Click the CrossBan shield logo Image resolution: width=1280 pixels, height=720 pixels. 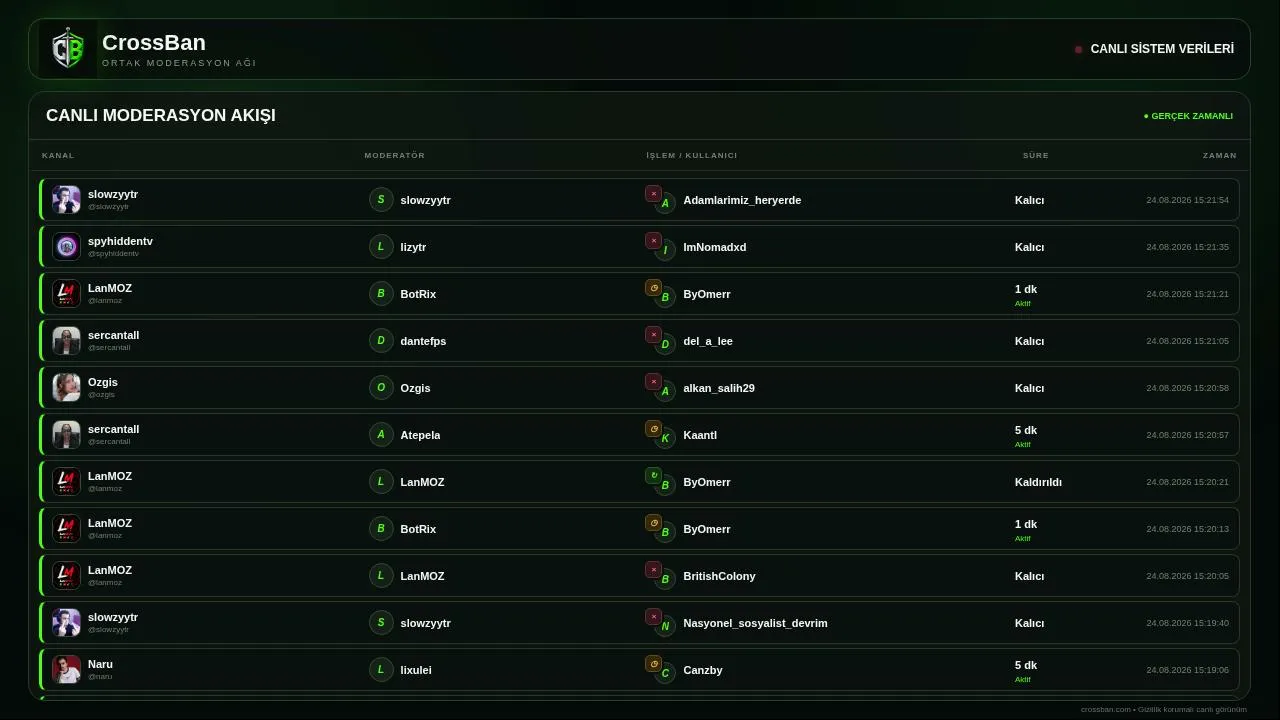(68, 49)
